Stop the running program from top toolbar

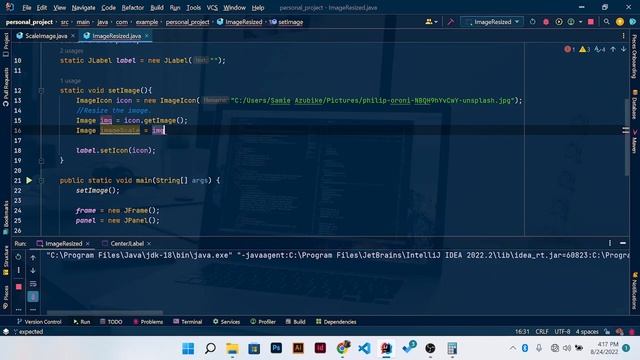(x=591, y=22)
